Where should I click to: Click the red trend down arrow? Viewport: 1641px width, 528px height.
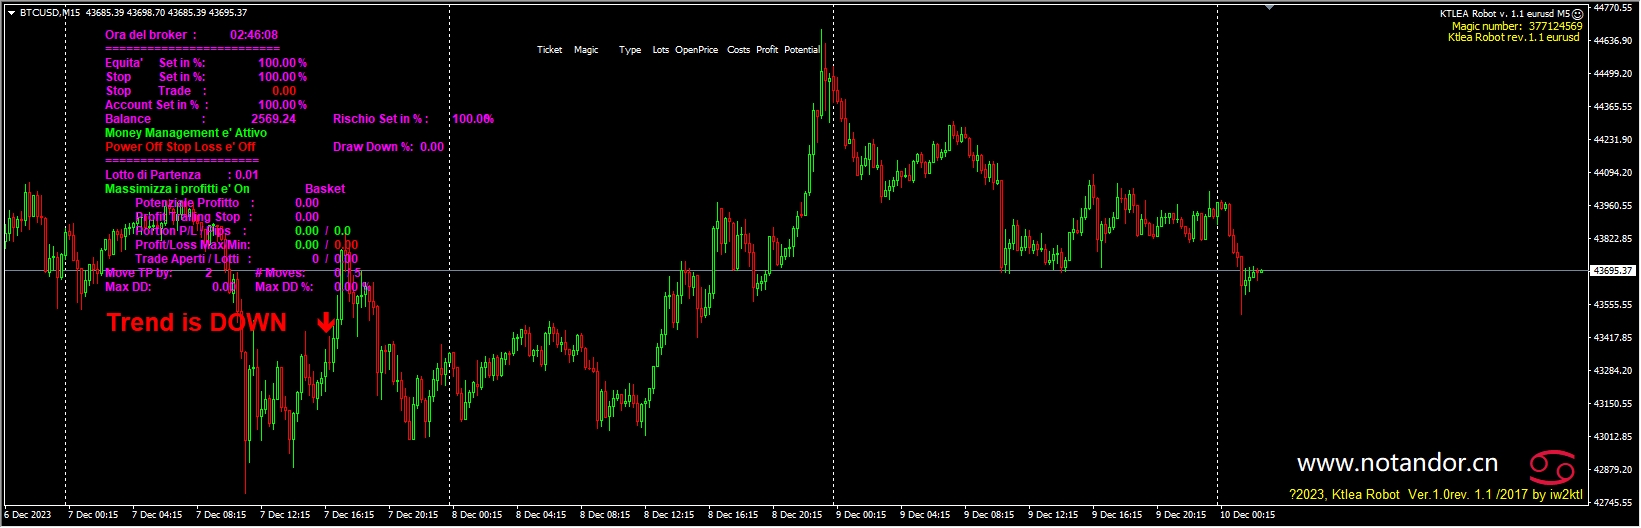[326, 322]
